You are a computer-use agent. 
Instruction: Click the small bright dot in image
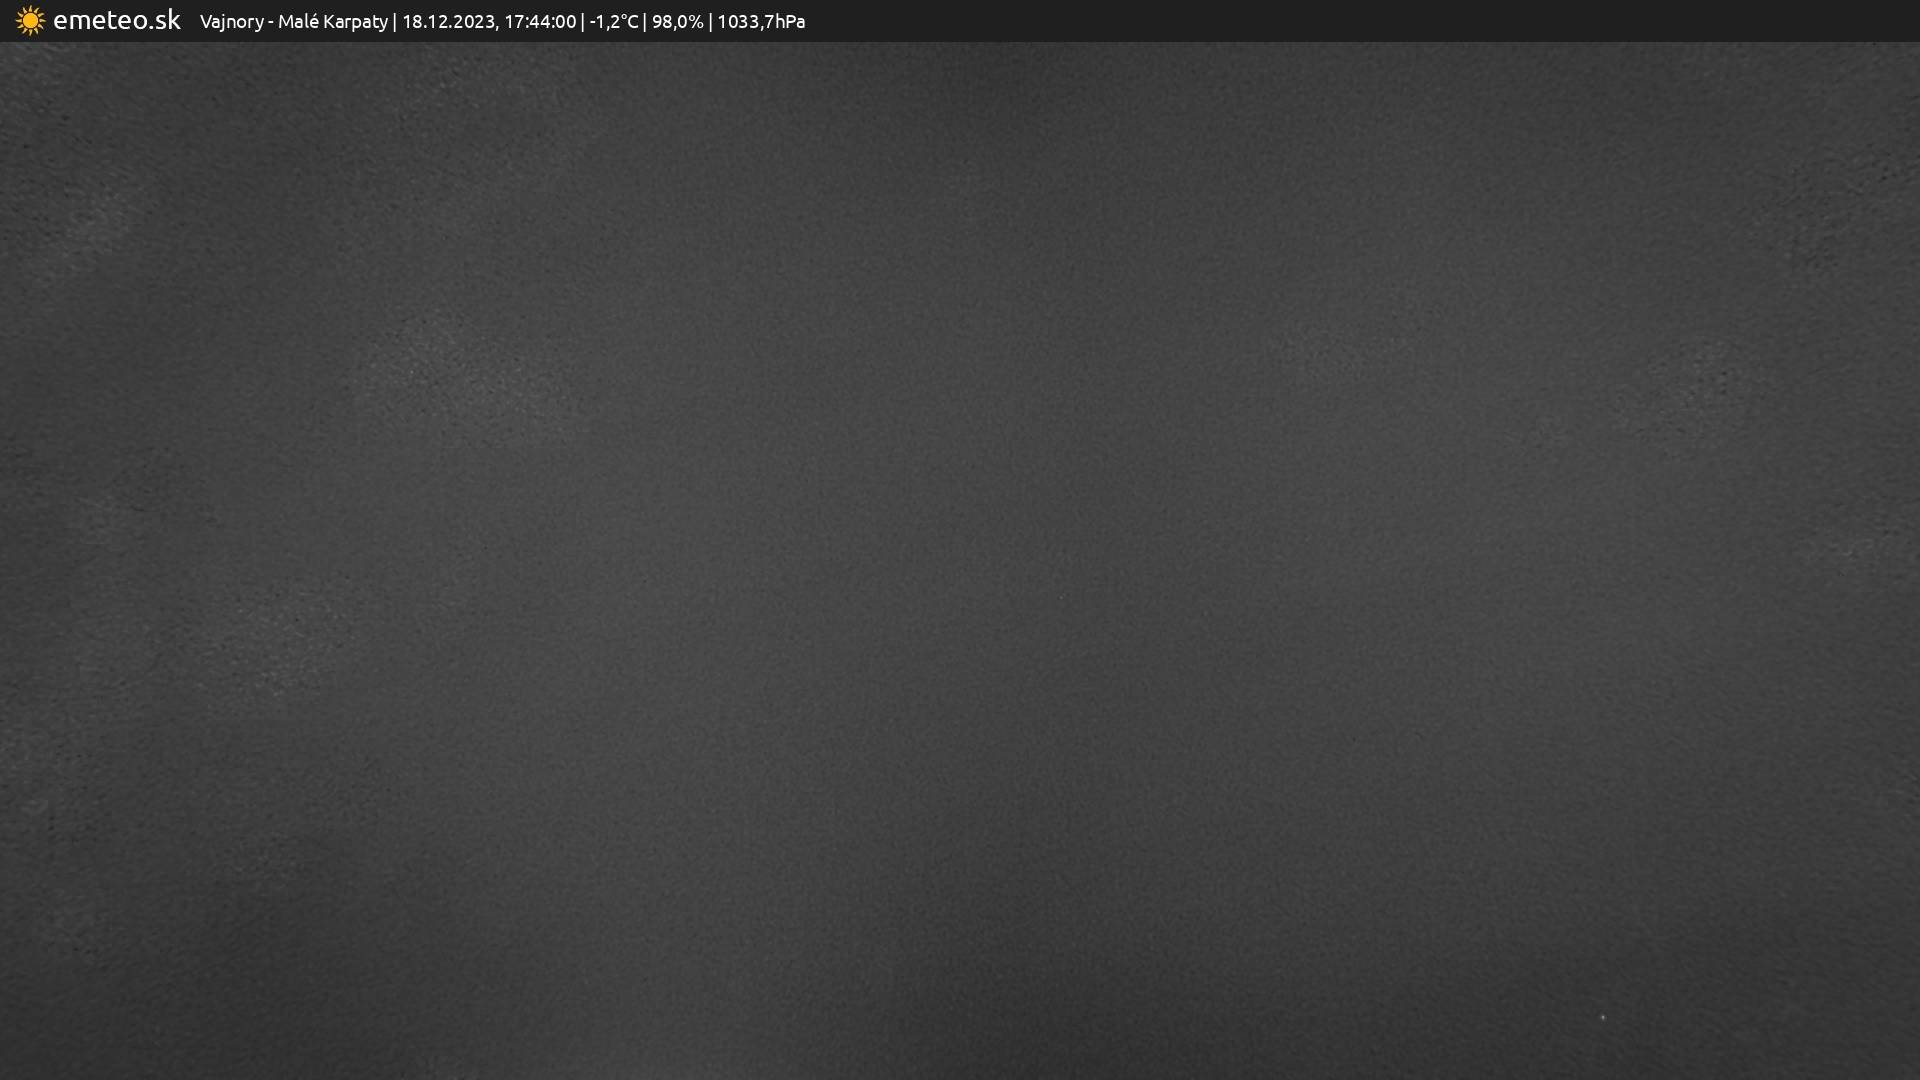[x=1603, y=1017]
